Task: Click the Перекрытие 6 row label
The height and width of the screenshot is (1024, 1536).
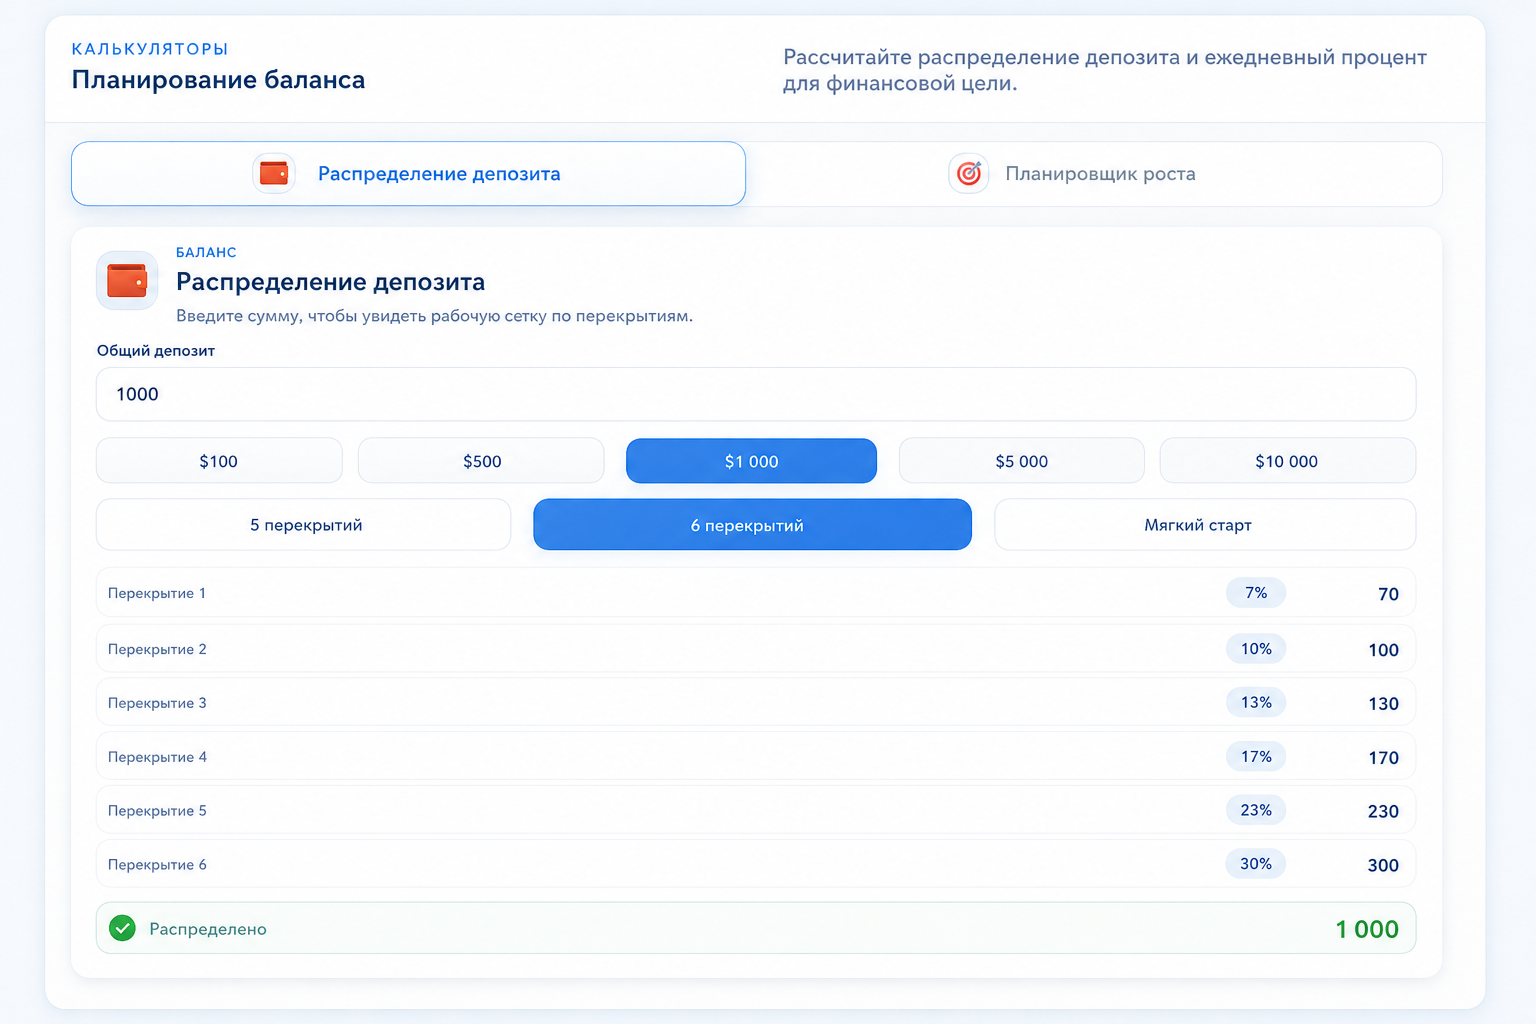Action: (157, 865)
